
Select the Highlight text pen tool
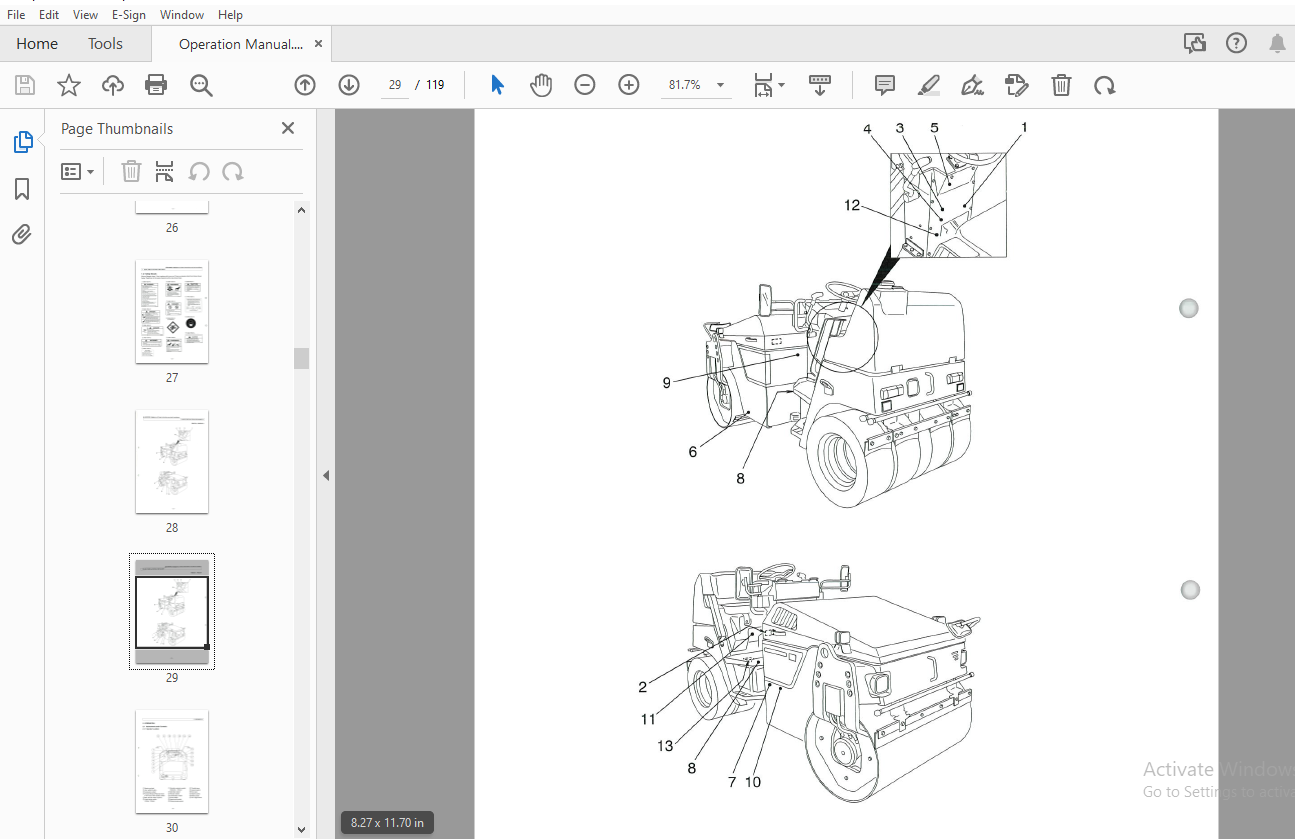coord(929,85)
